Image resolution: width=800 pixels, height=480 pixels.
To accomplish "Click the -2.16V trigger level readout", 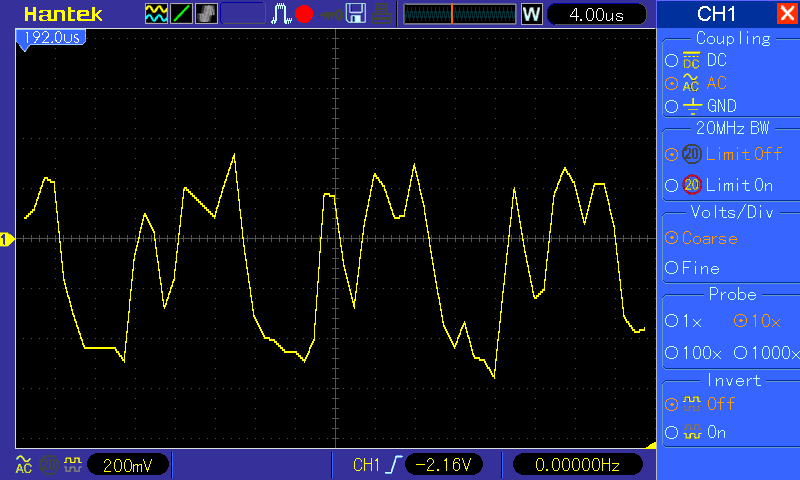I will pos(443,465).
